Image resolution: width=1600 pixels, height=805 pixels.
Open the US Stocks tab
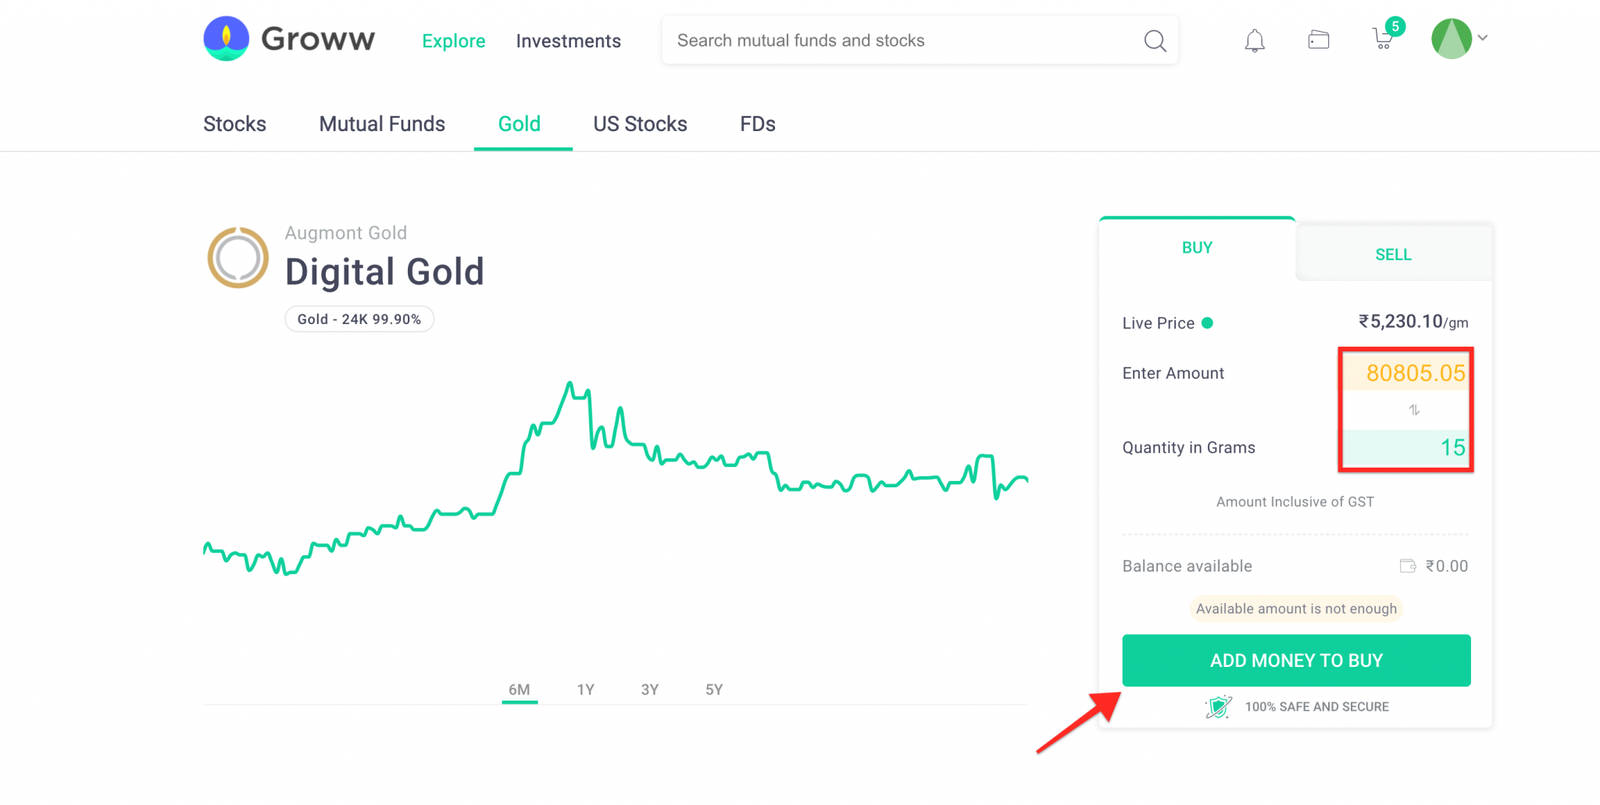tap(640, 124)
